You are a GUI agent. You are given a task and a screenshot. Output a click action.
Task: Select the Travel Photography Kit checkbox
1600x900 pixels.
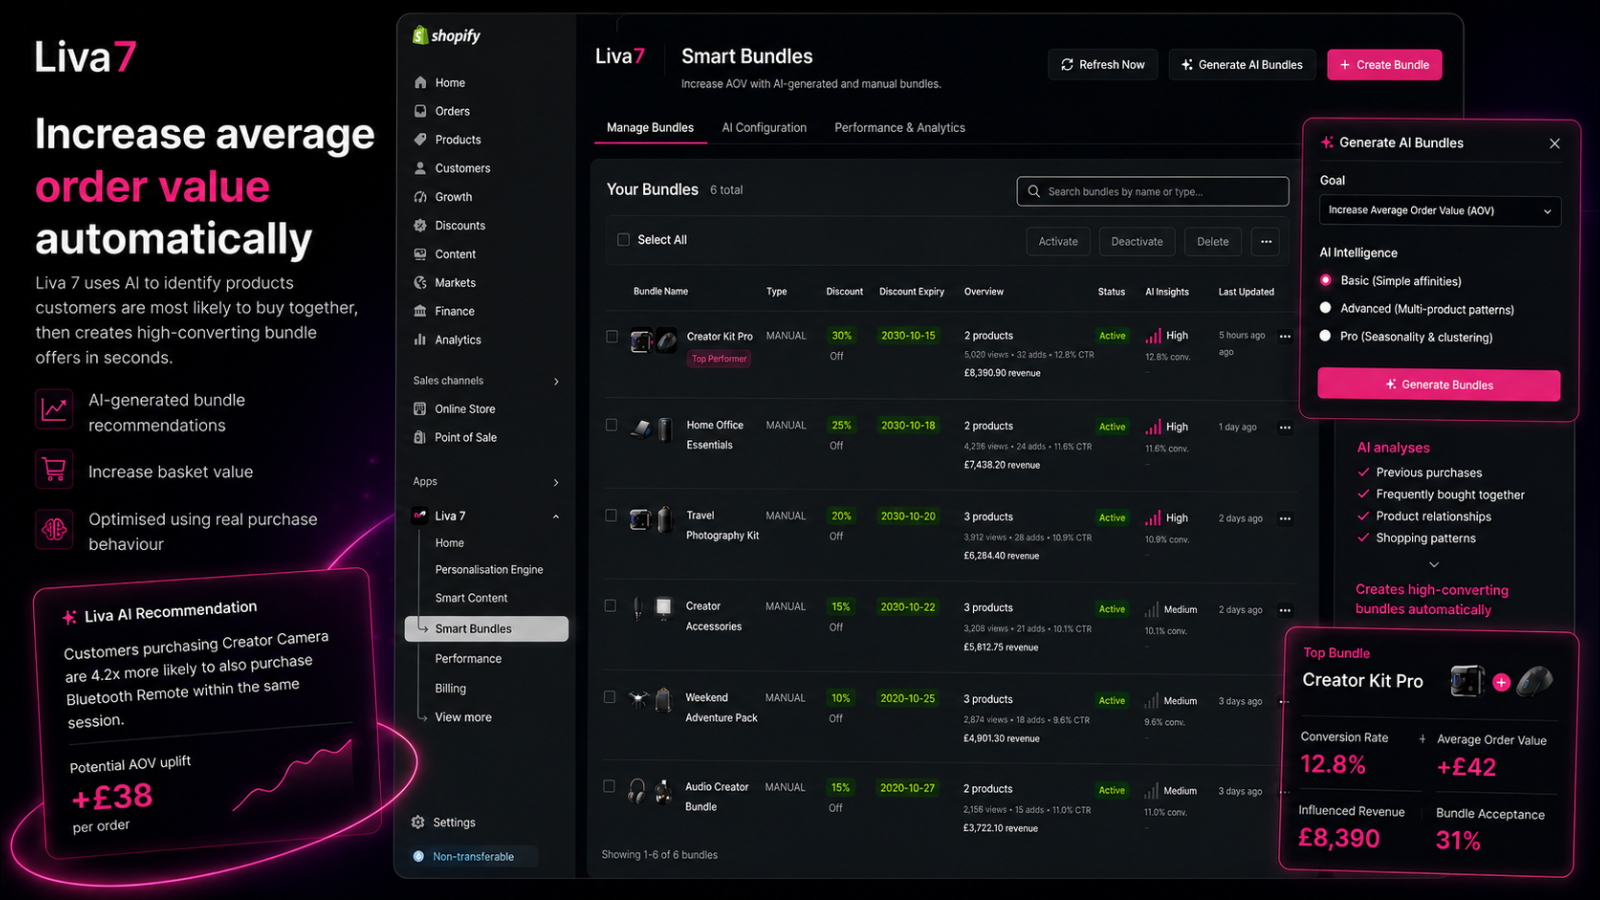[611, 516]
